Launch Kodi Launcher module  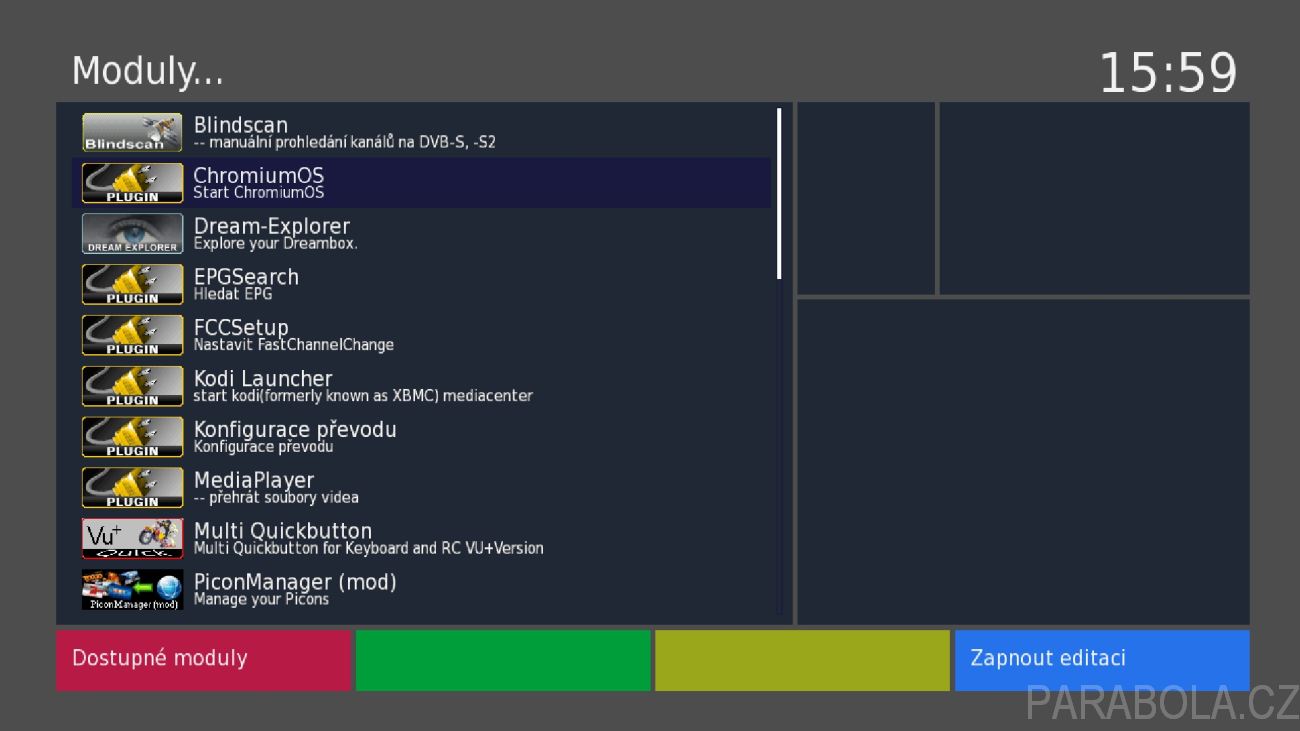[x=263, y=379]
